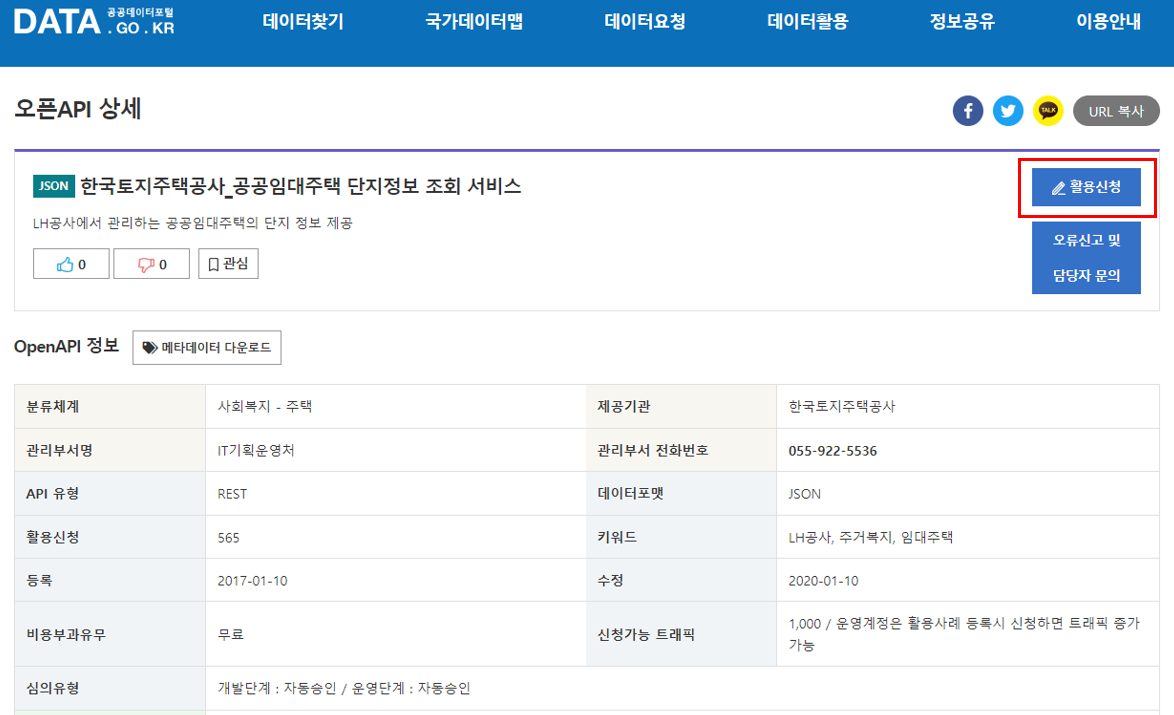The height and width of the screenshot is (715, 1174).
Task: Click the 비용부과유무 label cell
Action: coord(110,634)
